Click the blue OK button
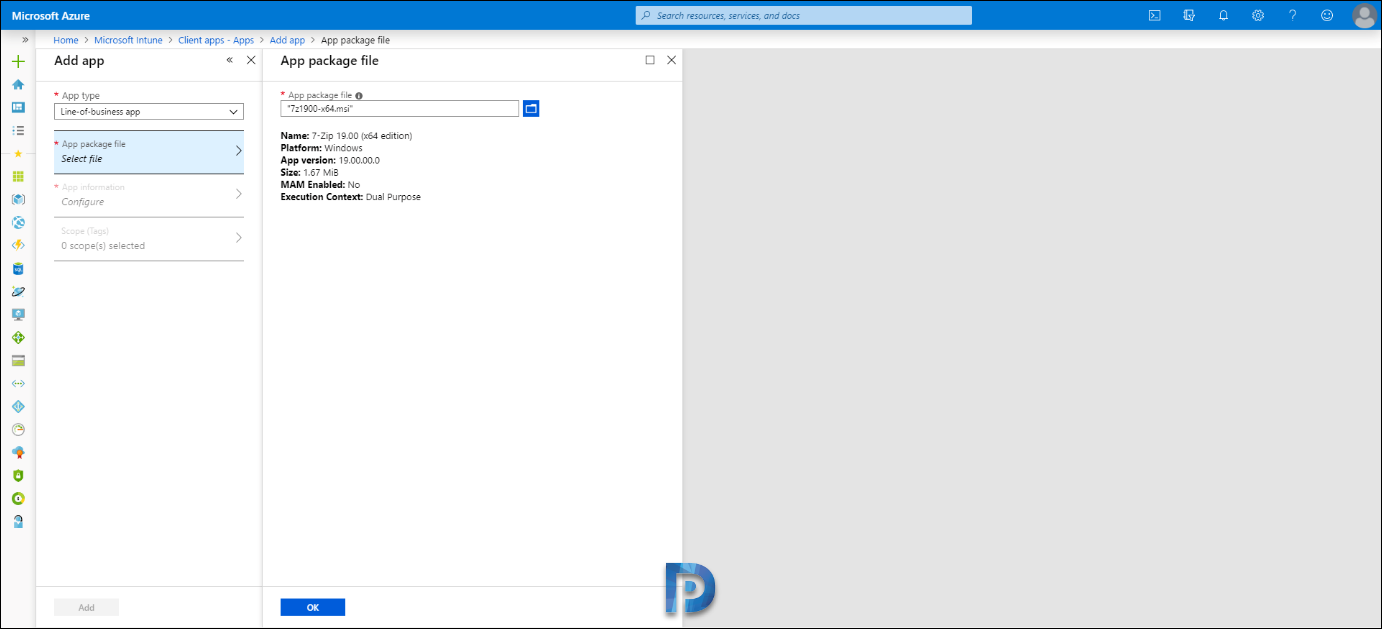The width and height of the screenshot is (1382, 629). pyautogui.click(x=313, y=607)
